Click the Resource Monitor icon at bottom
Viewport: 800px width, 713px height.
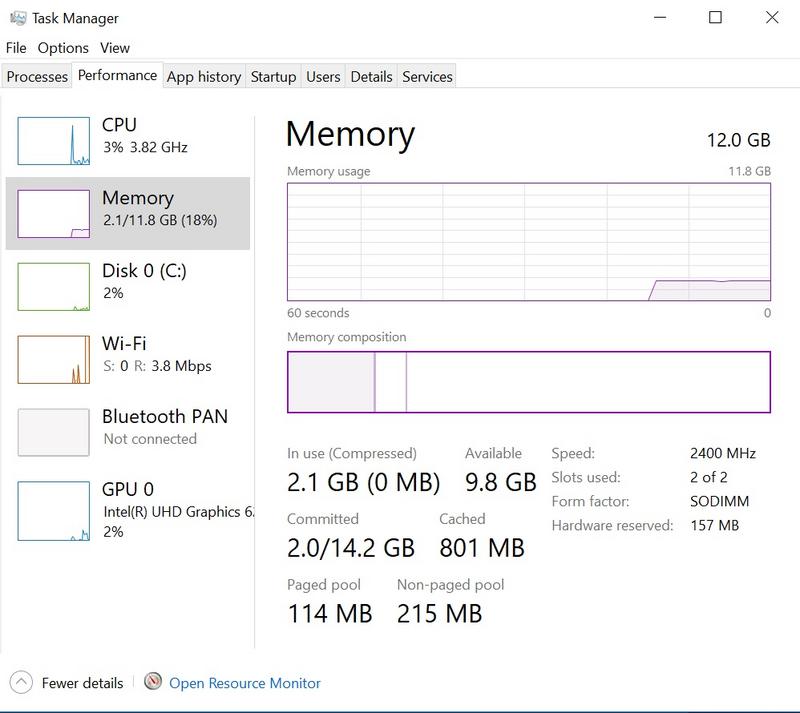(153, 683)
